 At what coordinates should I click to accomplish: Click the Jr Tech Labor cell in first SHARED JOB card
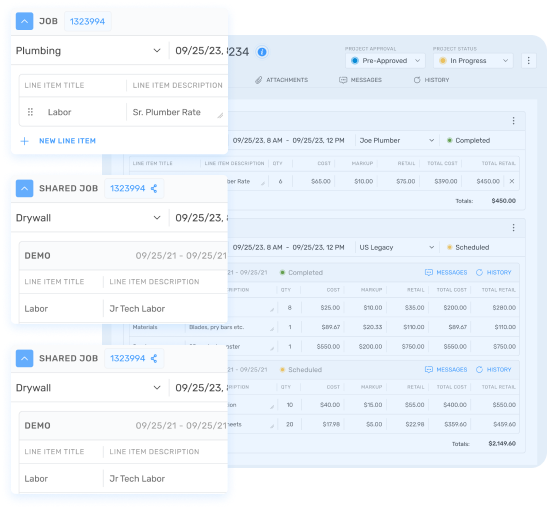tap(137, 309)
